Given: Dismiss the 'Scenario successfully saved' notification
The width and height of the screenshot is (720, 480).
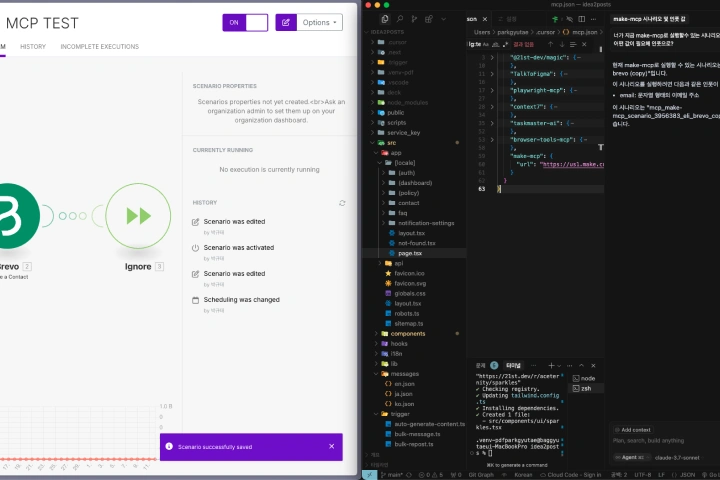Looking at the screenshot, I should (332, 446).
